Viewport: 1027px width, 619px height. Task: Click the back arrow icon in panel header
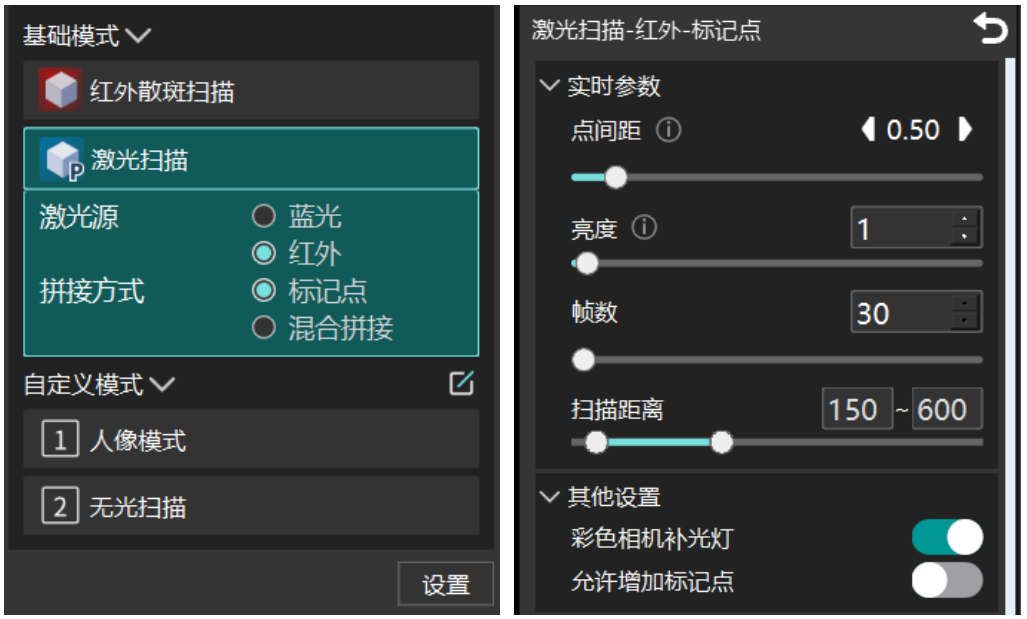pyautogui.click(x=990, y=29)
